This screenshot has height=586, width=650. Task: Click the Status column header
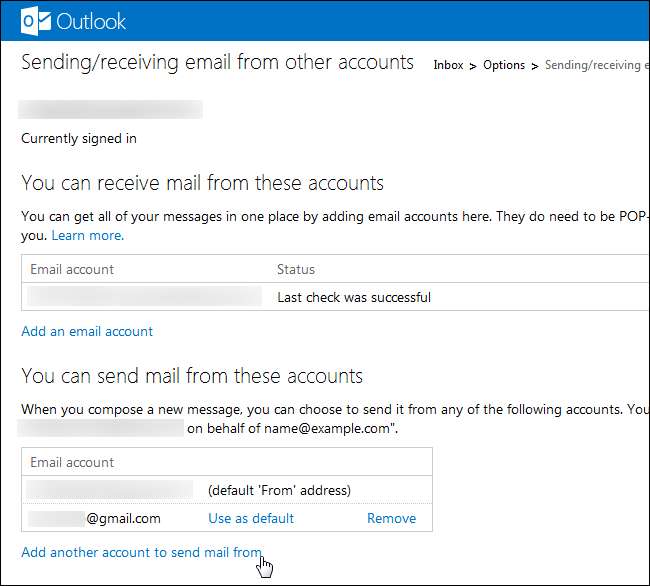pos(295,269)
